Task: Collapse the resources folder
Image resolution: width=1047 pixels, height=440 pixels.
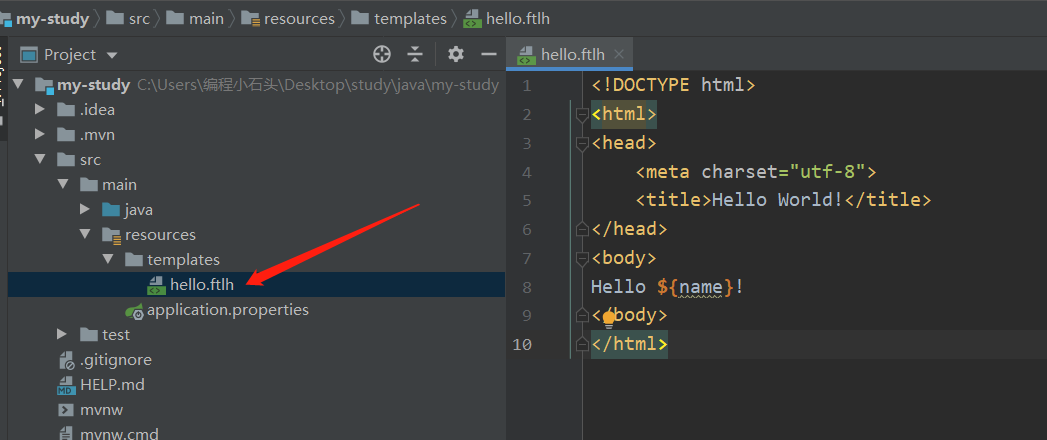Action: coord(85,234)
